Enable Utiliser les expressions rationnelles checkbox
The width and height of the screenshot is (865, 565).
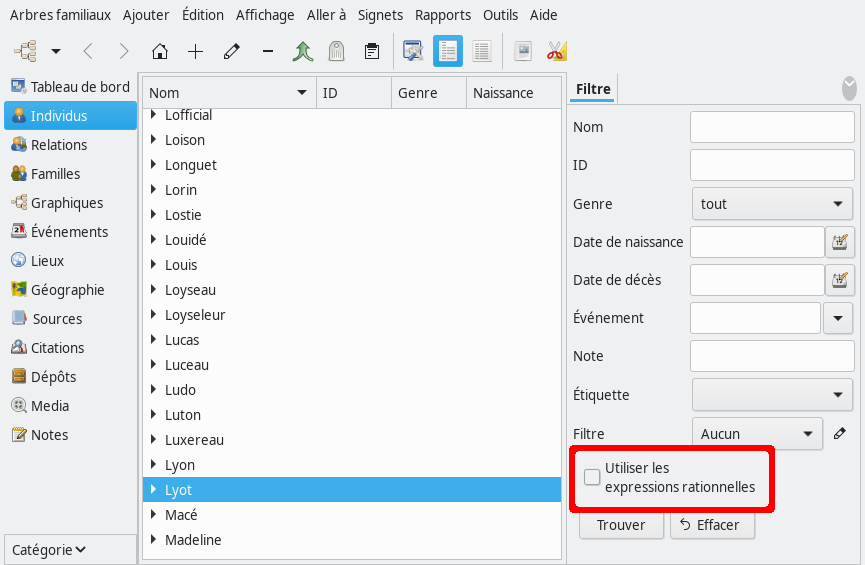pos(593,477)
